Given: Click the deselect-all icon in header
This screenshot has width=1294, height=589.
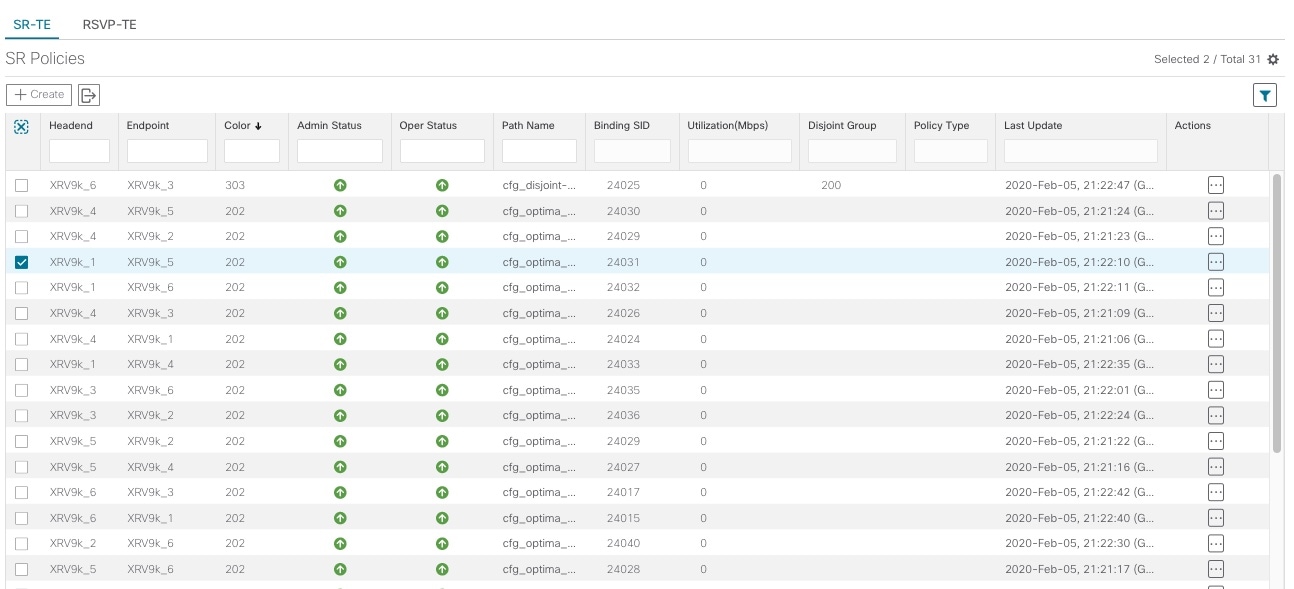Looking at the screenshot, I should [22, 127].
